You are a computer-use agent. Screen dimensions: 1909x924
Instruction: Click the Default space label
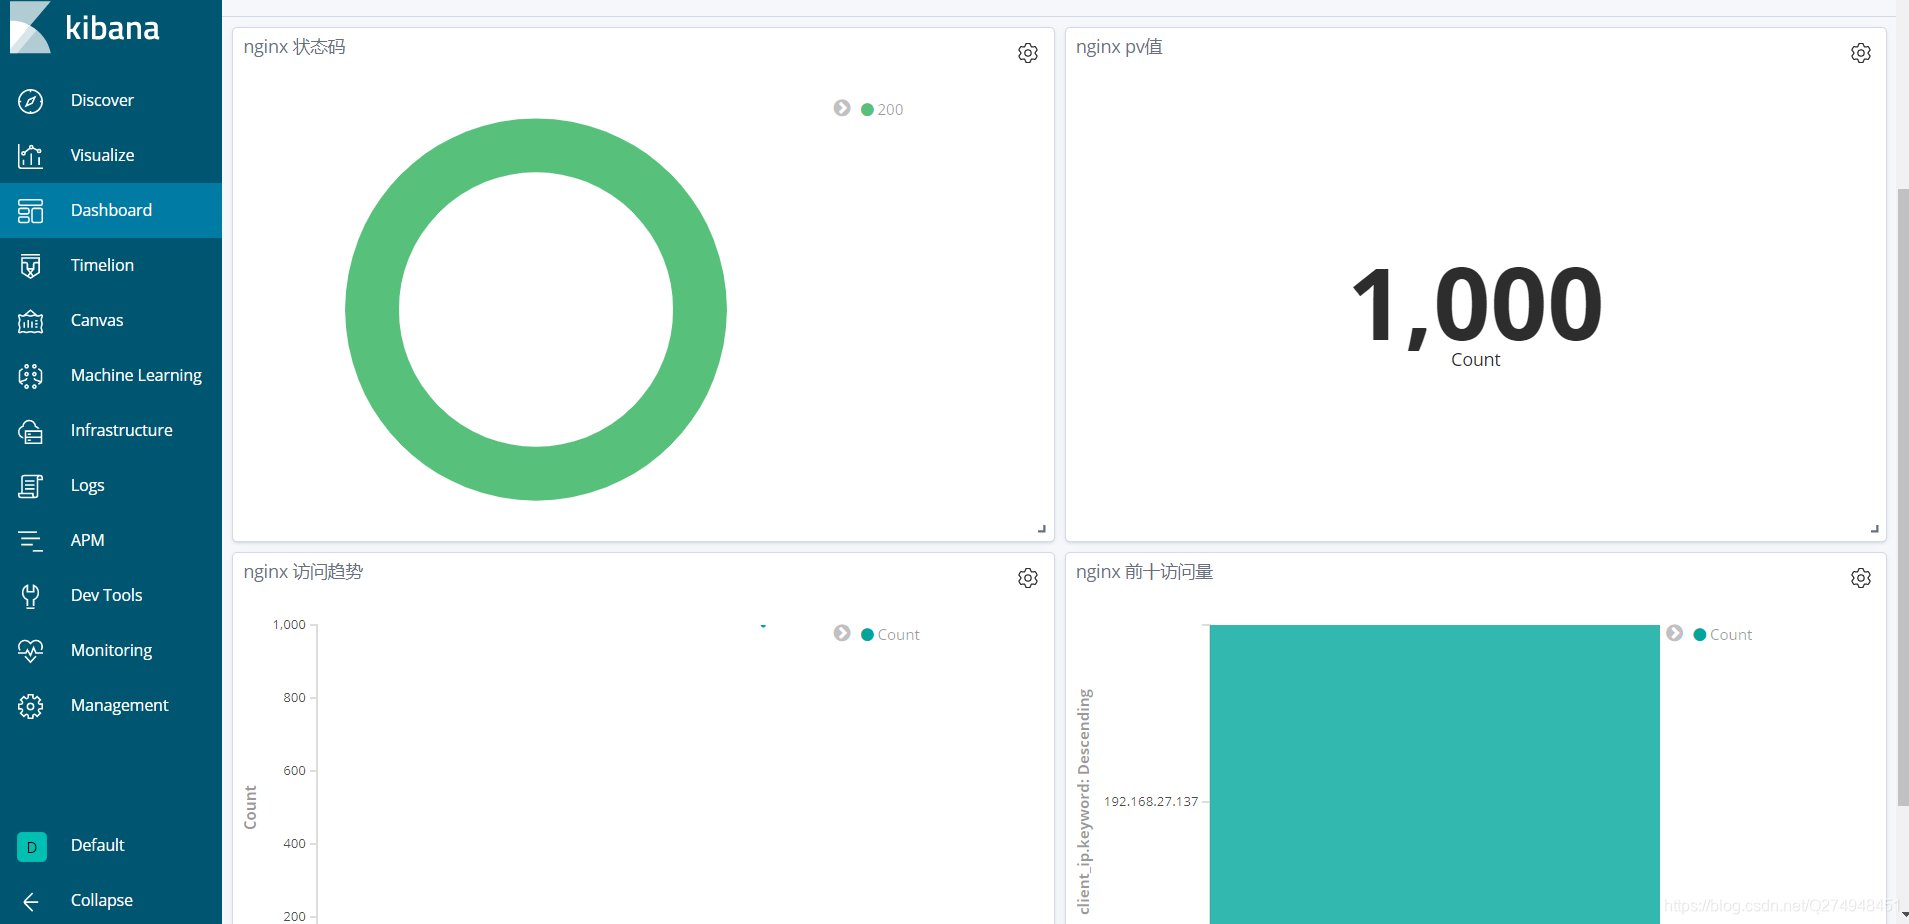97,845
